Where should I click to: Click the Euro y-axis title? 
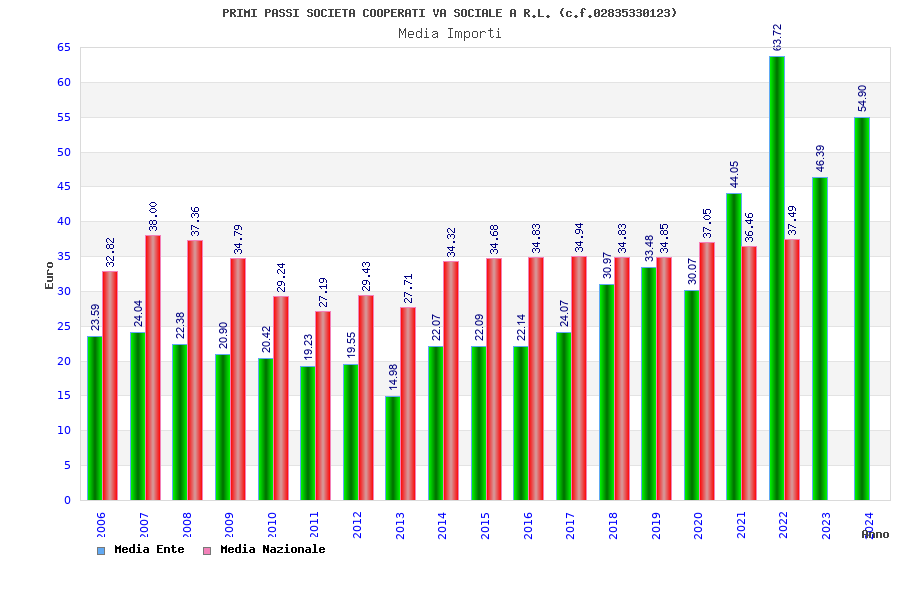tap(49, 276)
